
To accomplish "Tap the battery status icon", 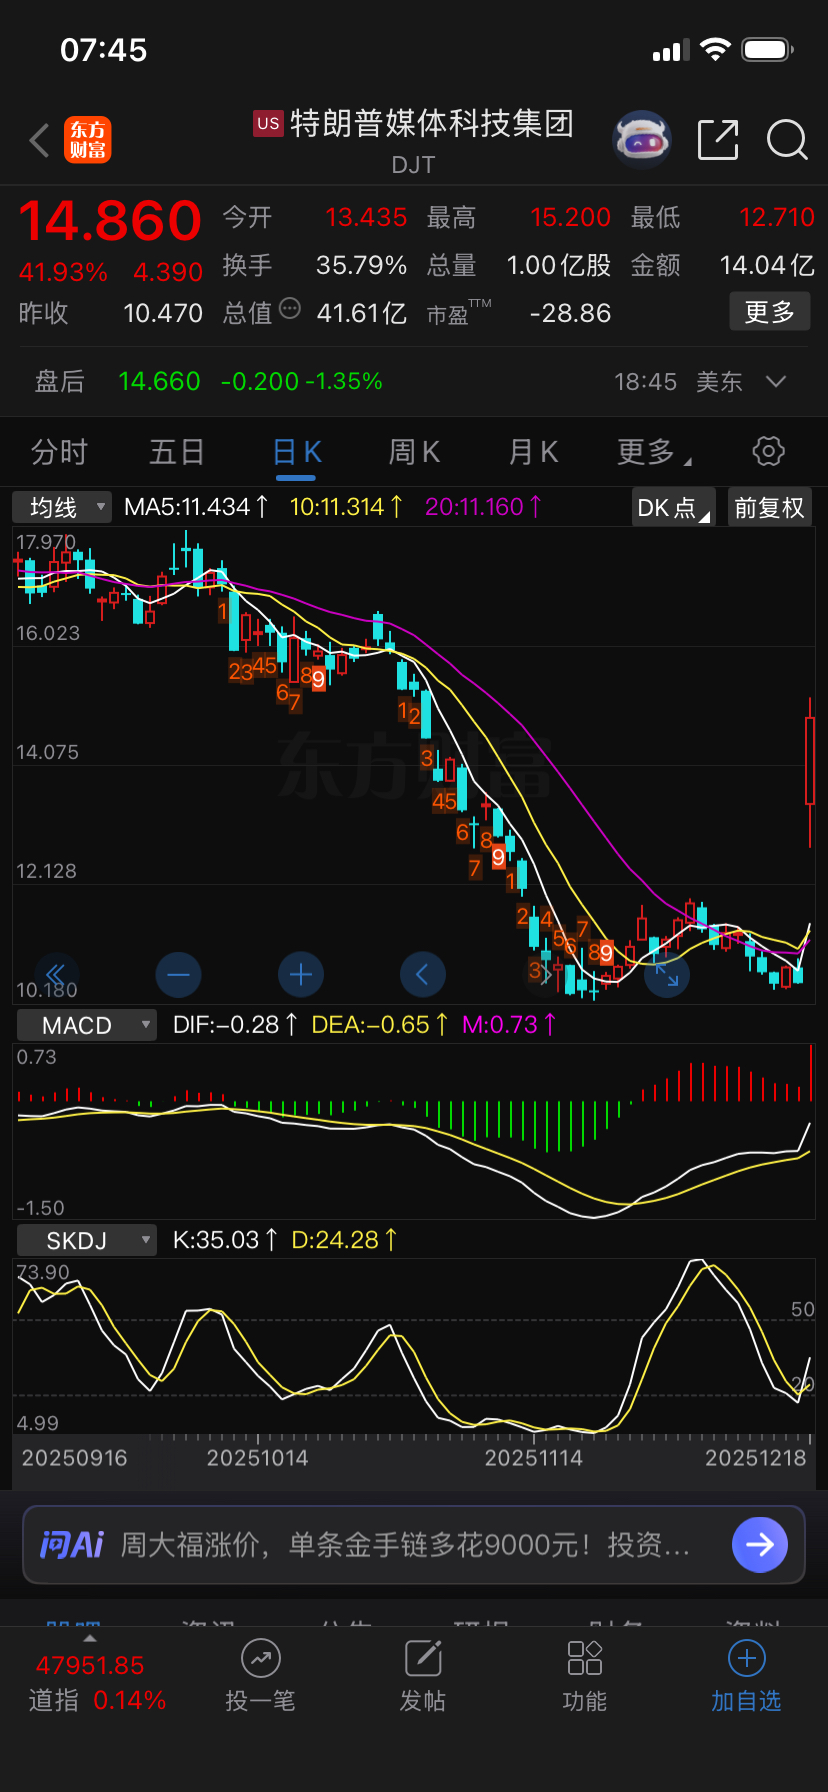I will click(x=768, y=50).
